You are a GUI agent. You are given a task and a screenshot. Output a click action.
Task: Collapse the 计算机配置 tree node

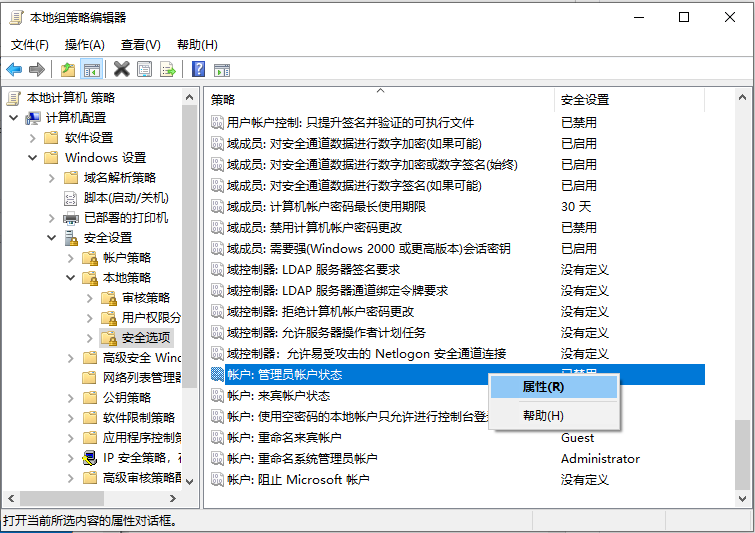tap(14, 118)
